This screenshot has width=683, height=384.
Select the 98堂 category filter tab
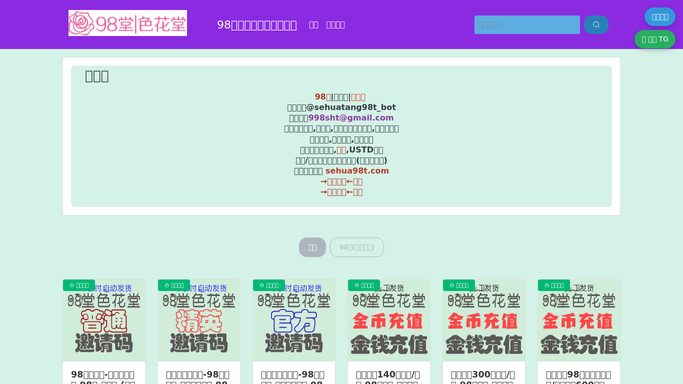pos(357,247)
